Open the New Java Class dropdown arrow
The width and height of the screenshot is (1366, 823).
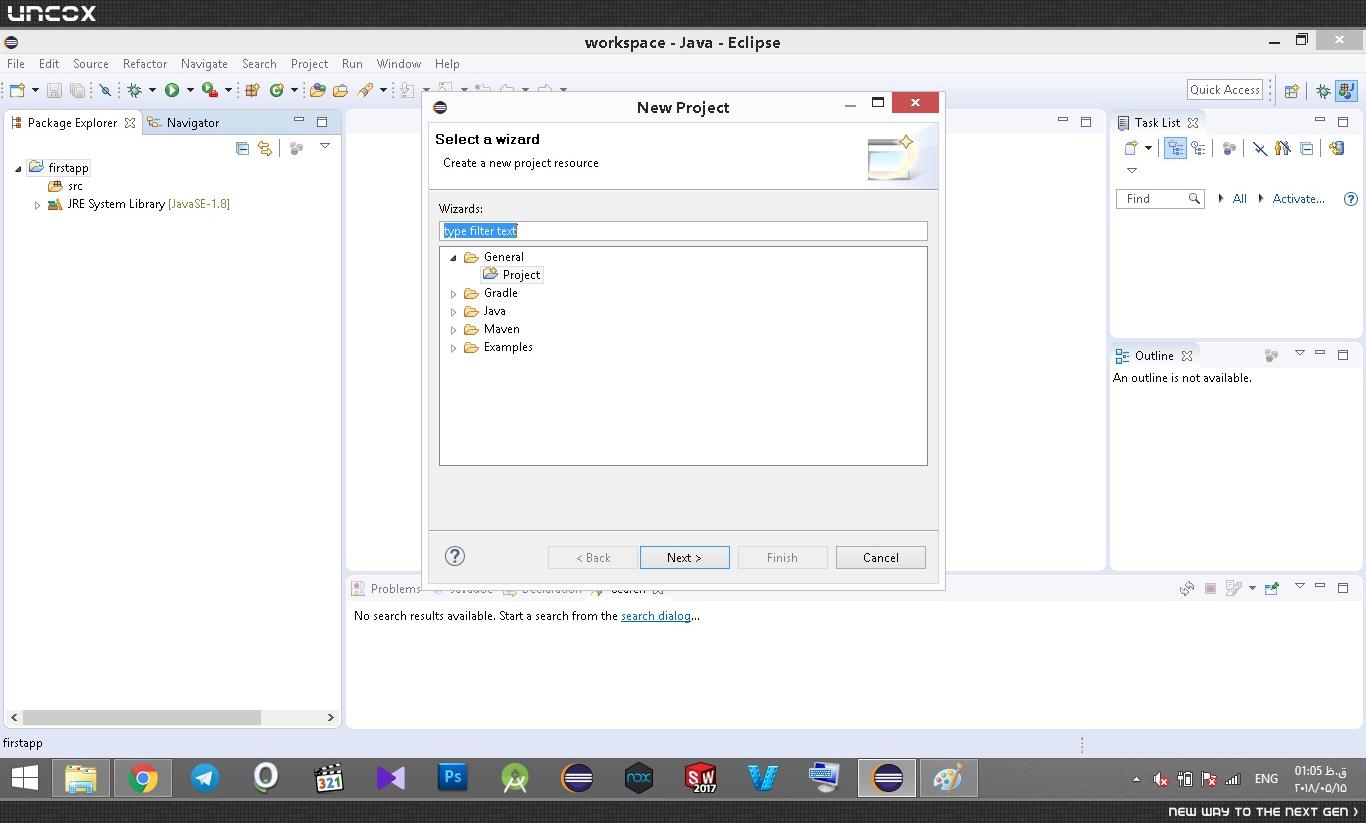(294, 90)
